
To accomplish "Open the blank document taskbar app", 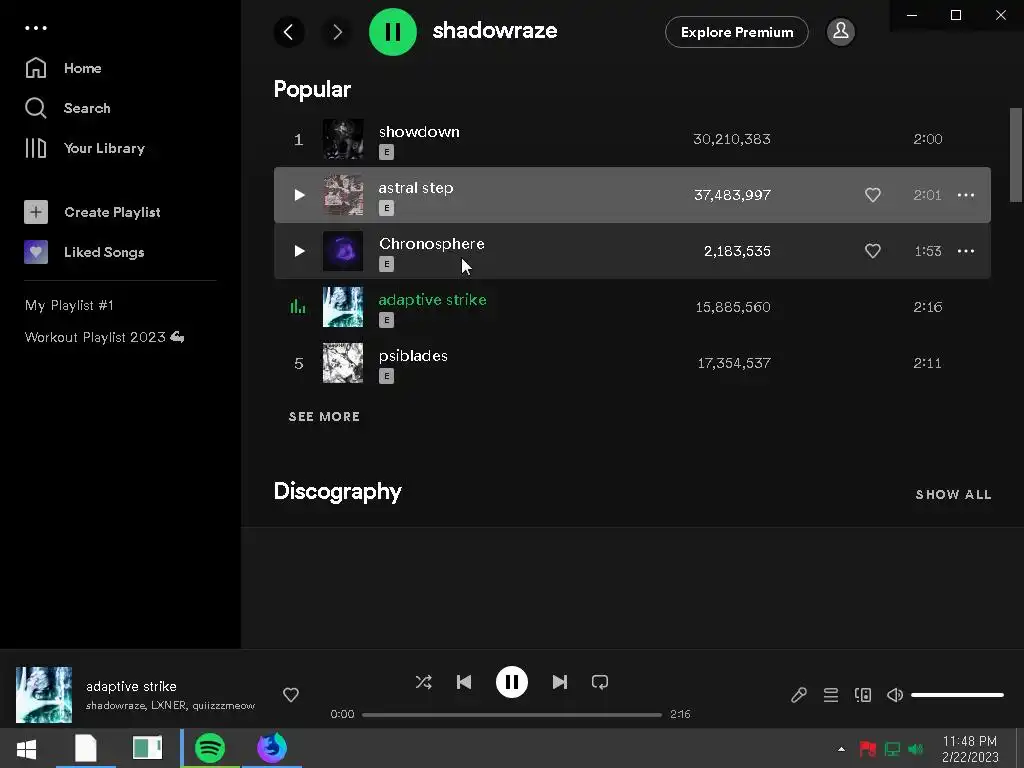I will coord(86,748).
